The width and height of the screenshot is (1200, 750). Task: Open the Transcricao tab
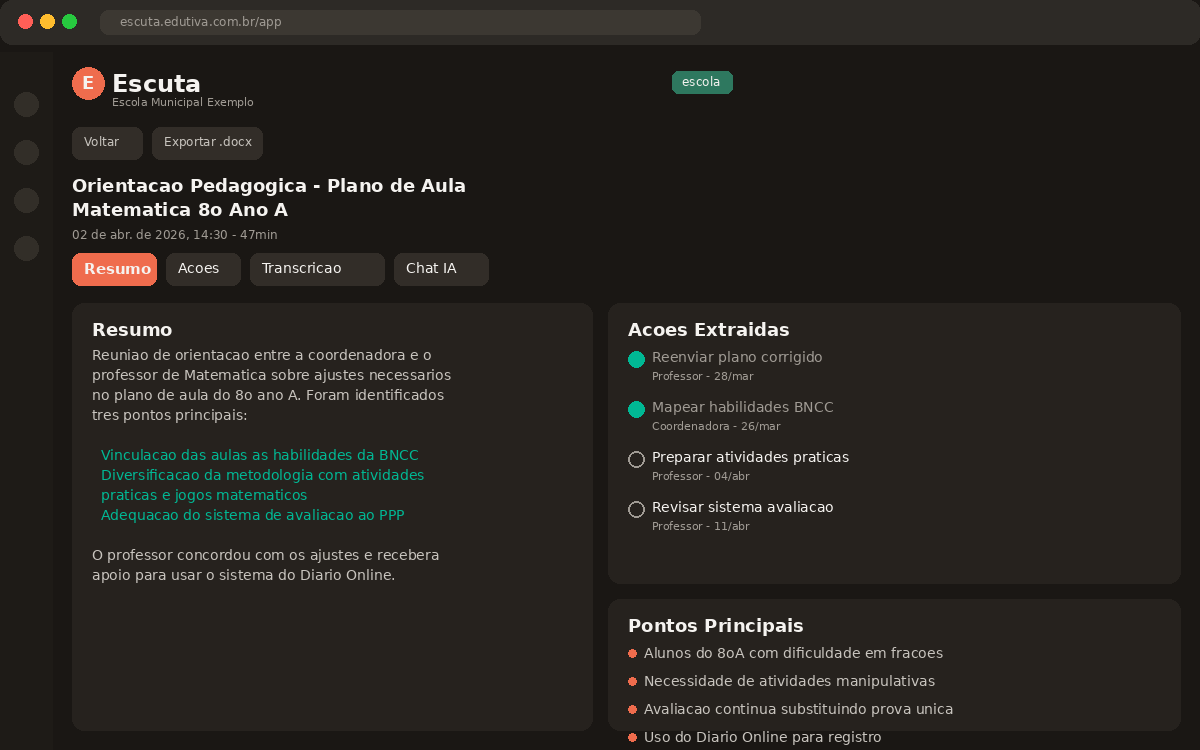(317, 269)
